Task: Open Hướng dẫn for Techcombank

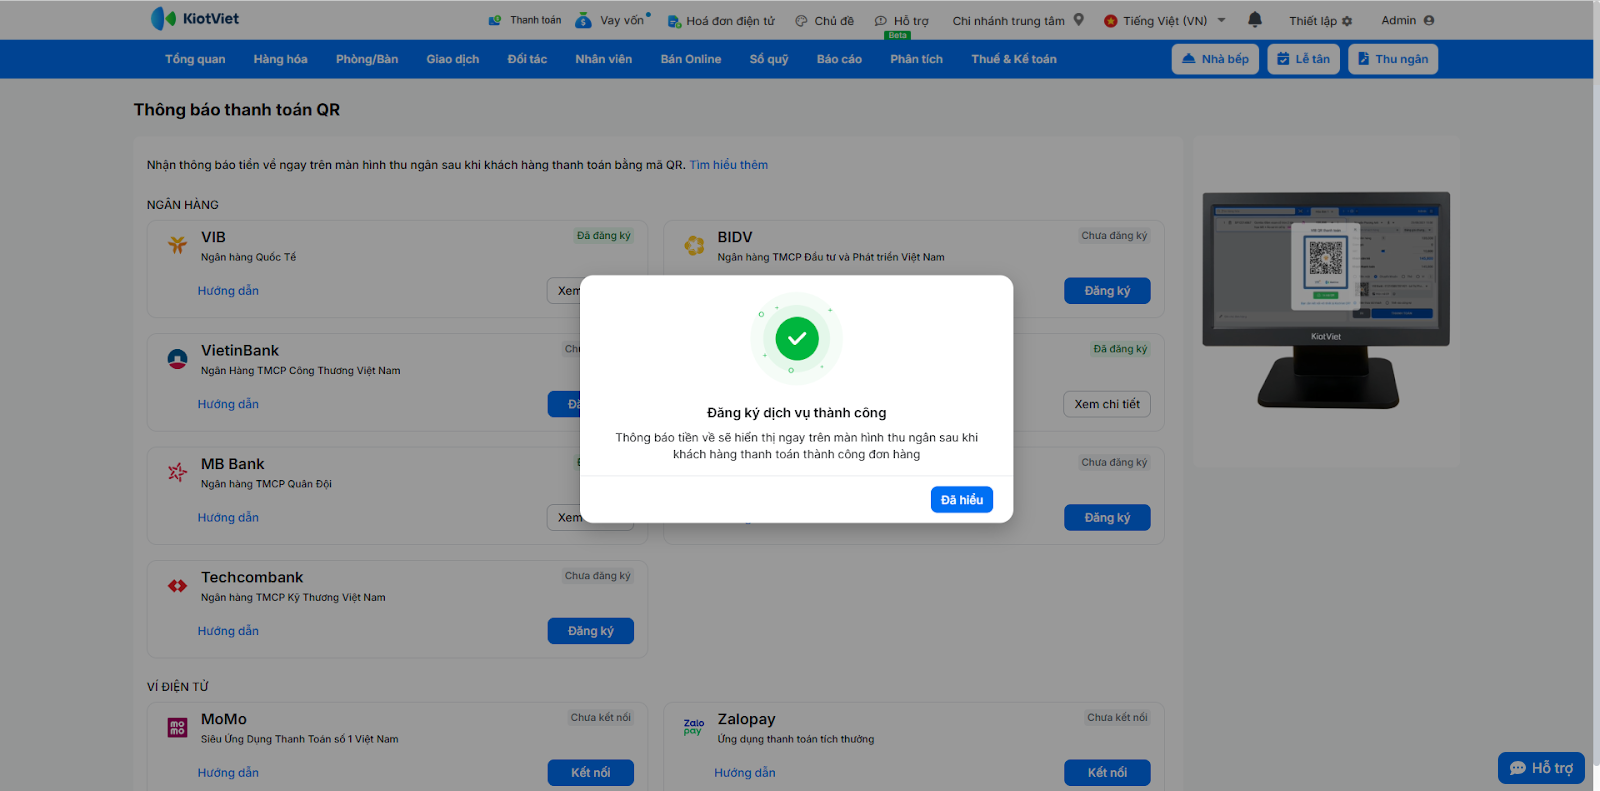Action: pos(228,631)
